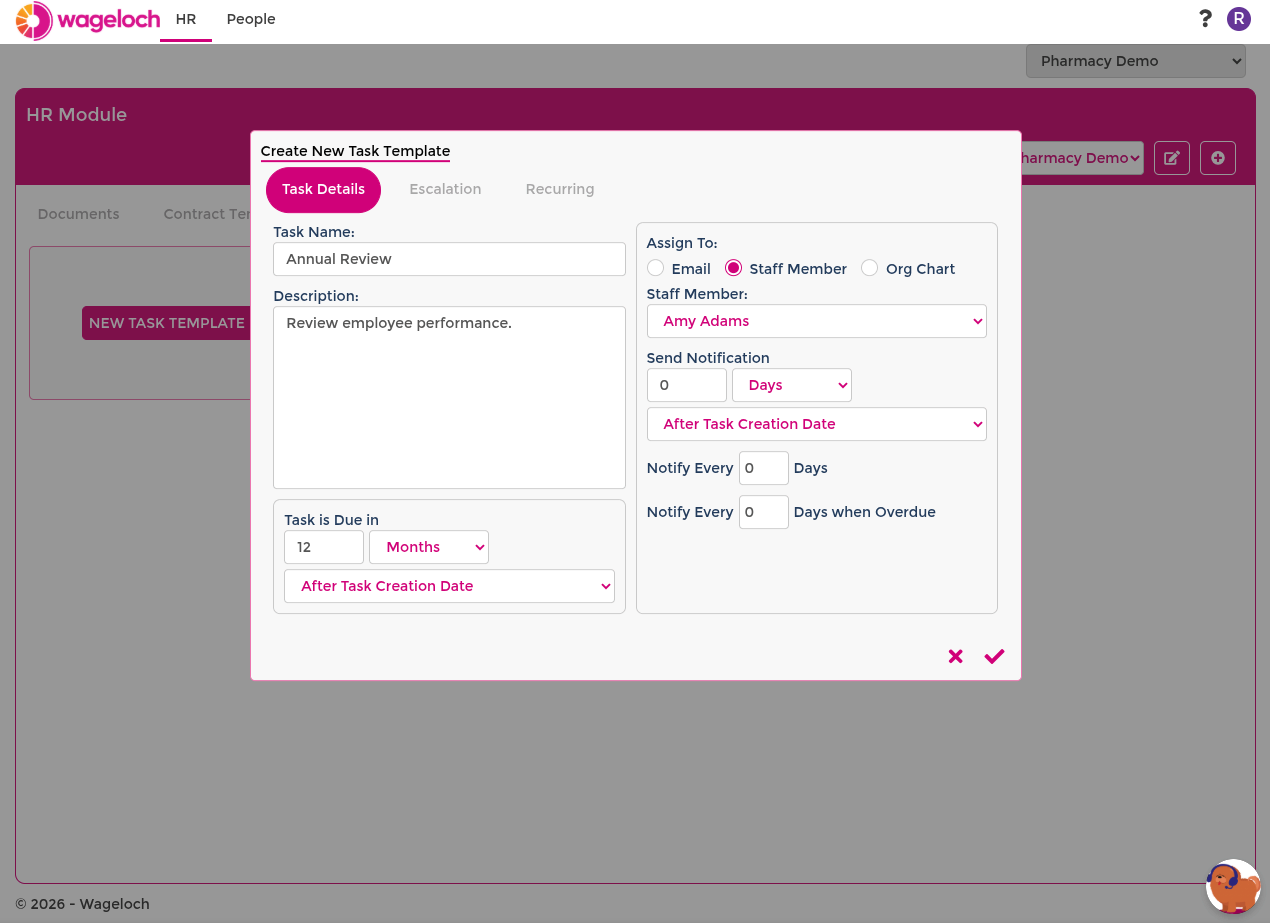
Task: Open the People menu in top navigation
Action: [251, 19]
